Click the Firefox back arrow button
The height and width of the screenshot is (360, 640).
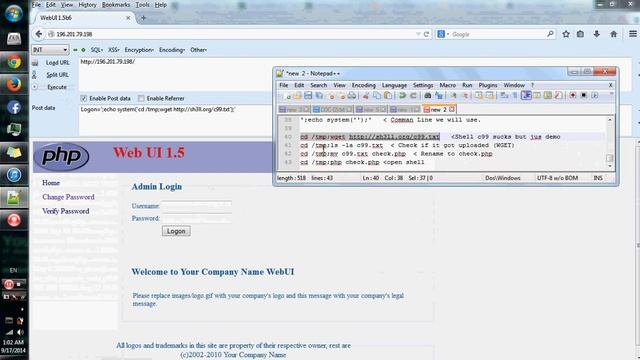click(39, 34)
